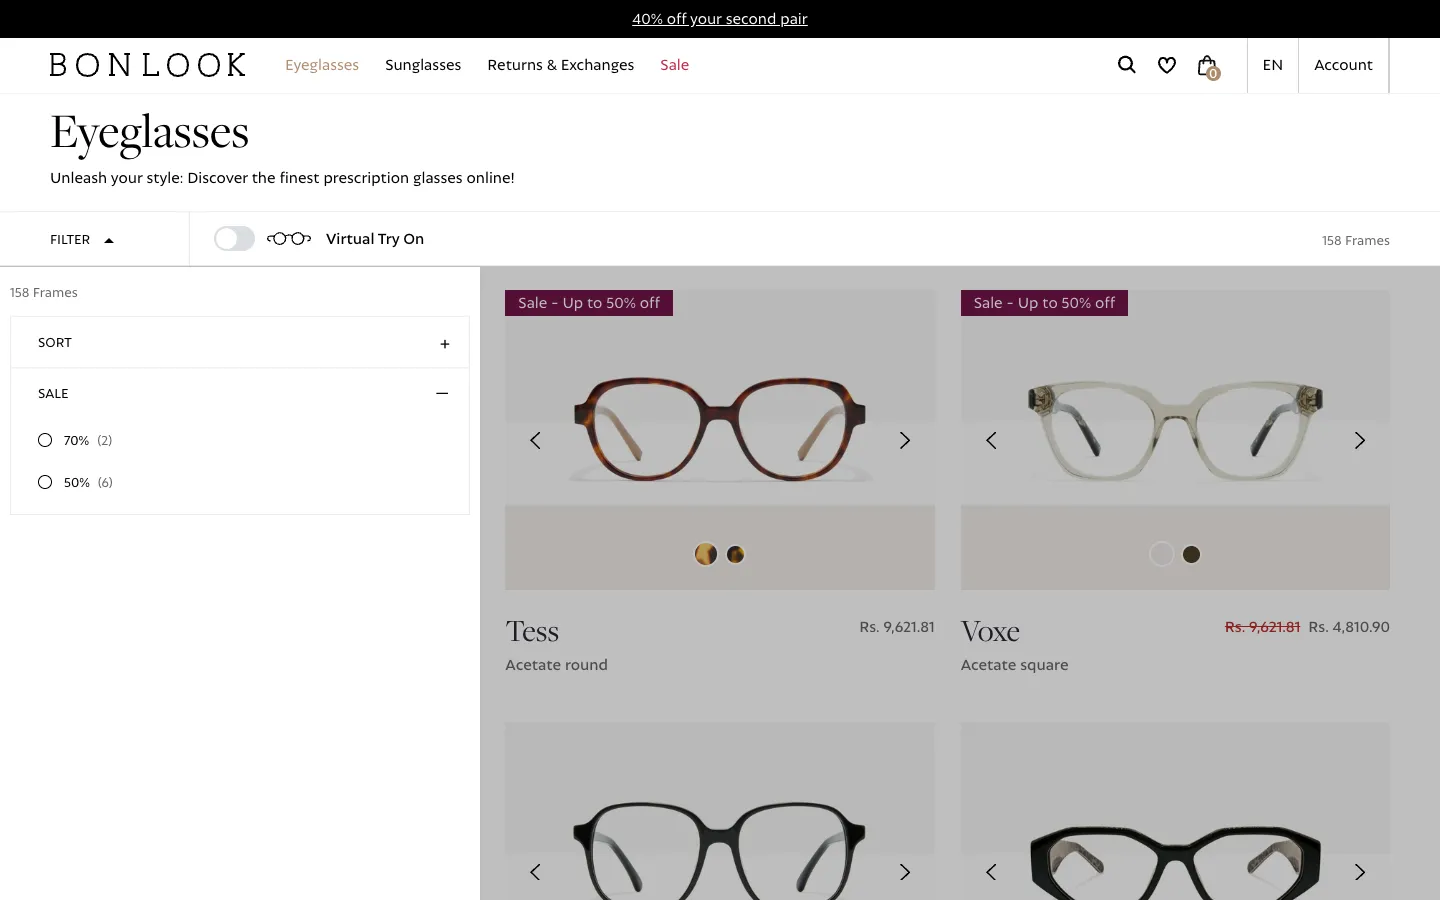Pick the dark tortoise Tess color swatch
The image size is (1440, 900).
coord(736,554)
